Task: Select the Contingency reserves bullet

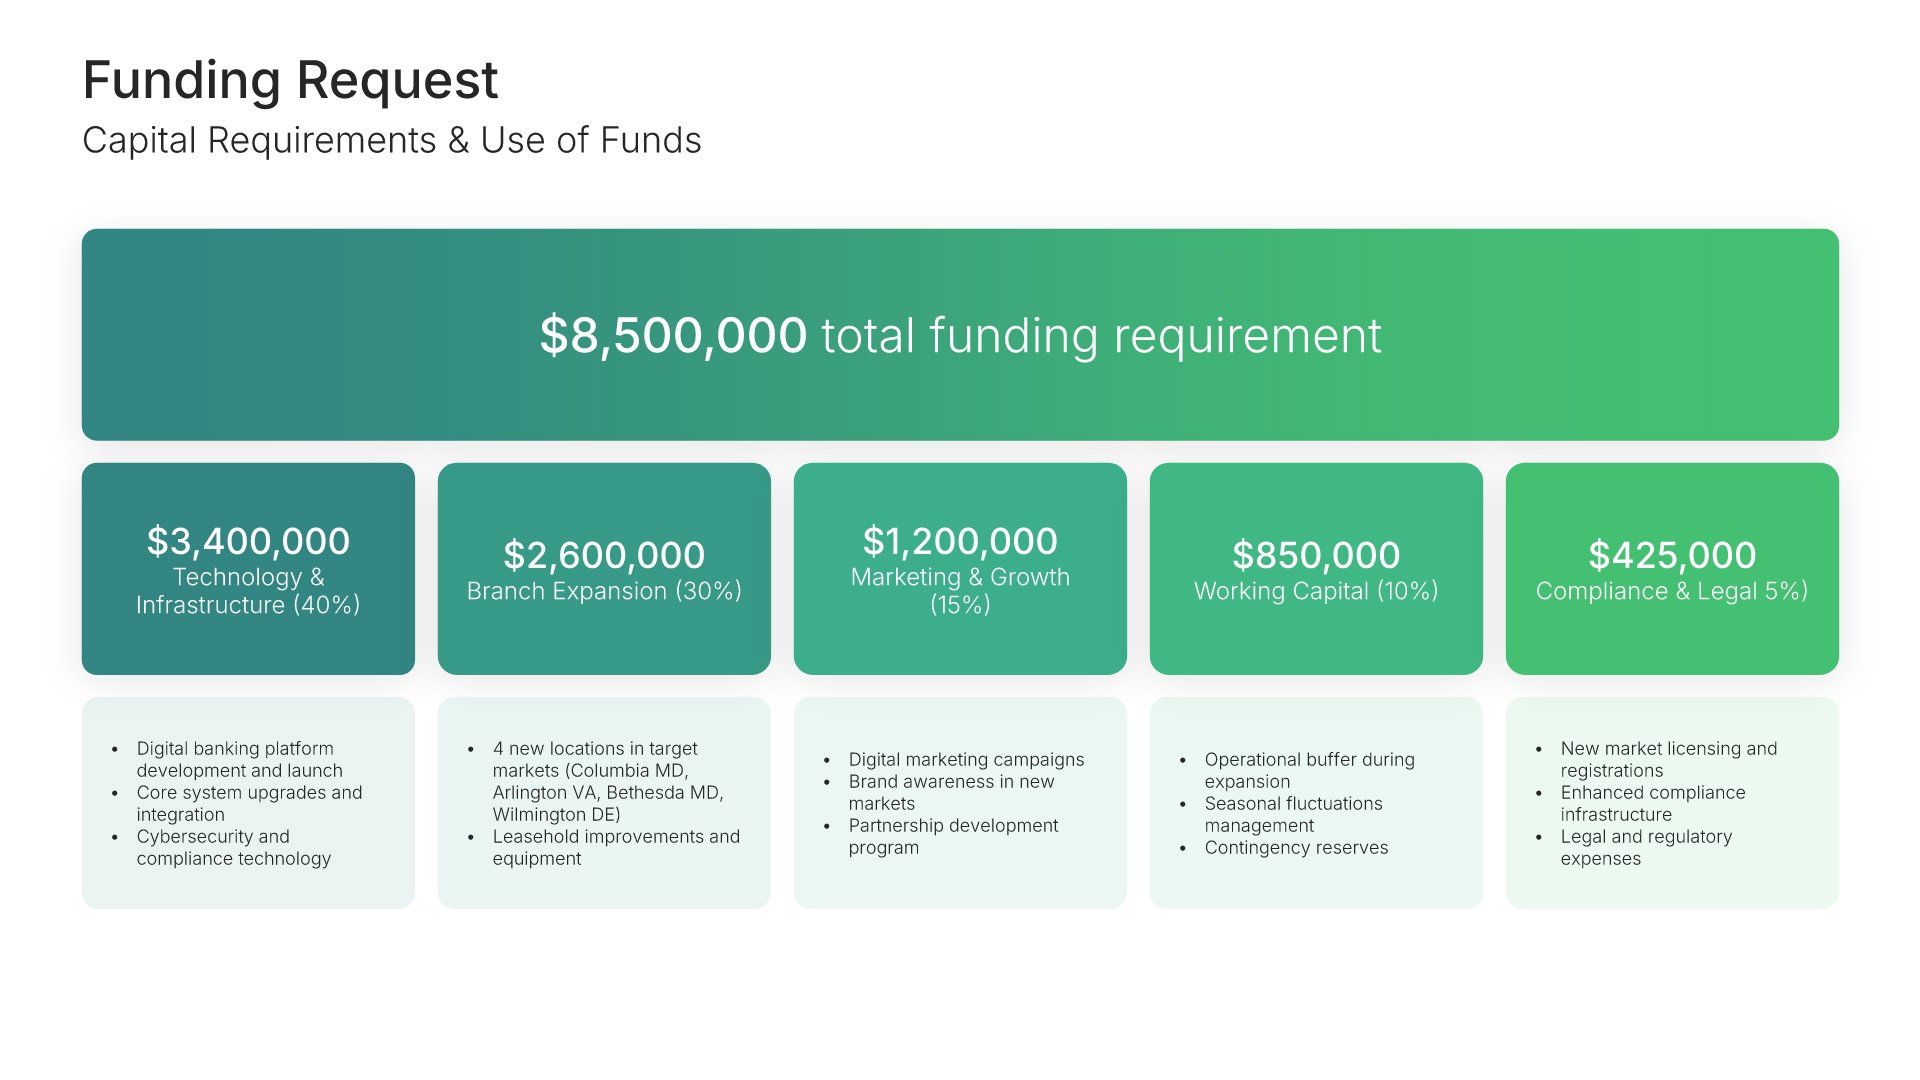Action: (1296, 848)
